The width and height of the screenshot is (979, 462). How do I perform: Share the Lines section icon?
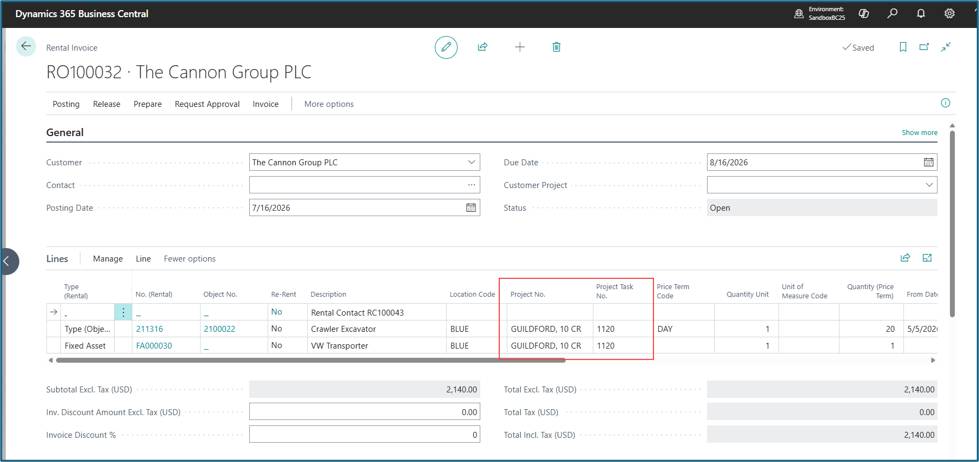(x=905, y=258)
